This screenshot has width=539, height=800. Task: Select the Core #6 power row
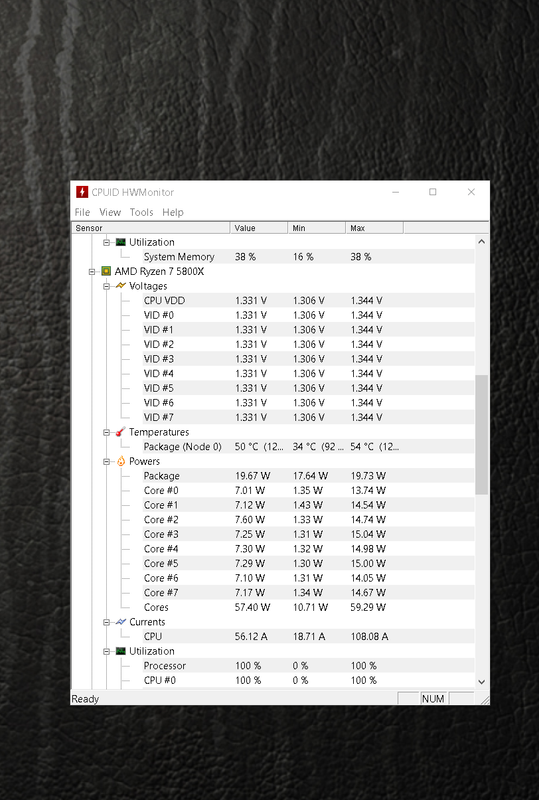click(x=308, y=579)
